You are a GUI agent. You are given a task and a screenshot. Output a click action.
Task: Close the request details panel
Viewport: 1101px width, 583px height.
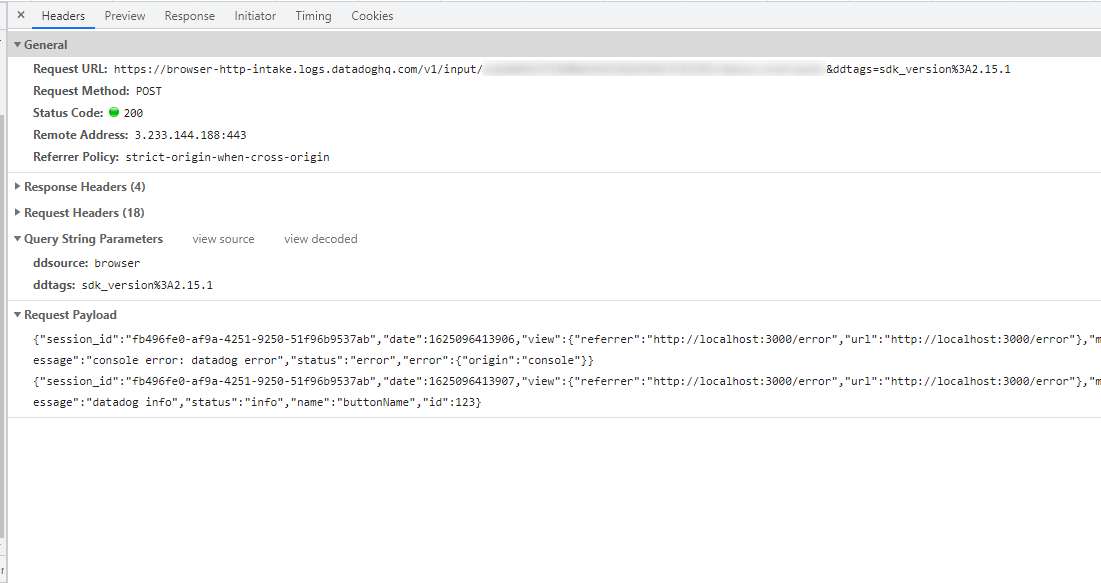click(x=21, y=15)
